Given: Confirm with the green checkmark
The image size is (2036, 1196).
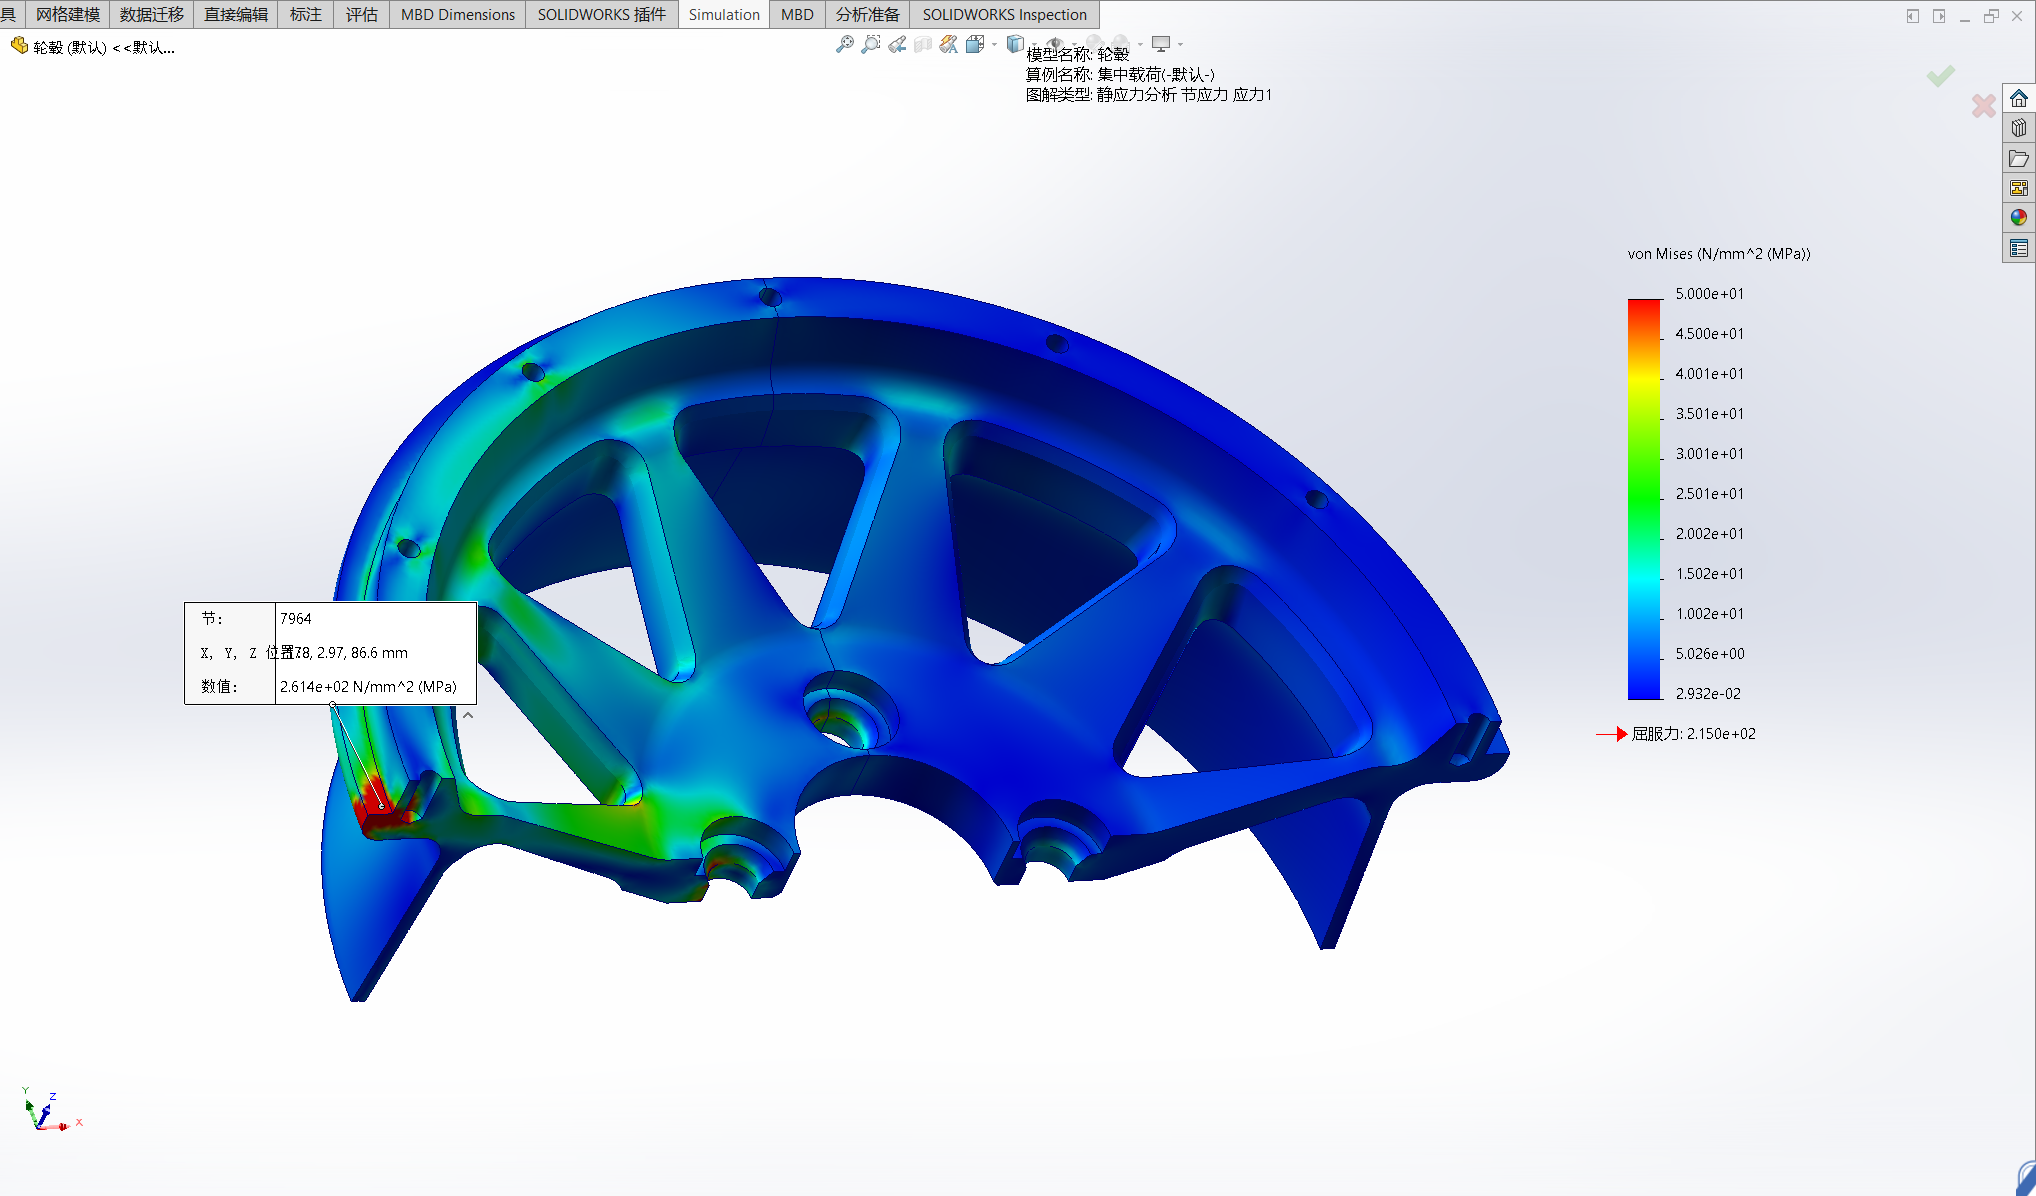Looking at the screenshot, I should click(1940, 76).
